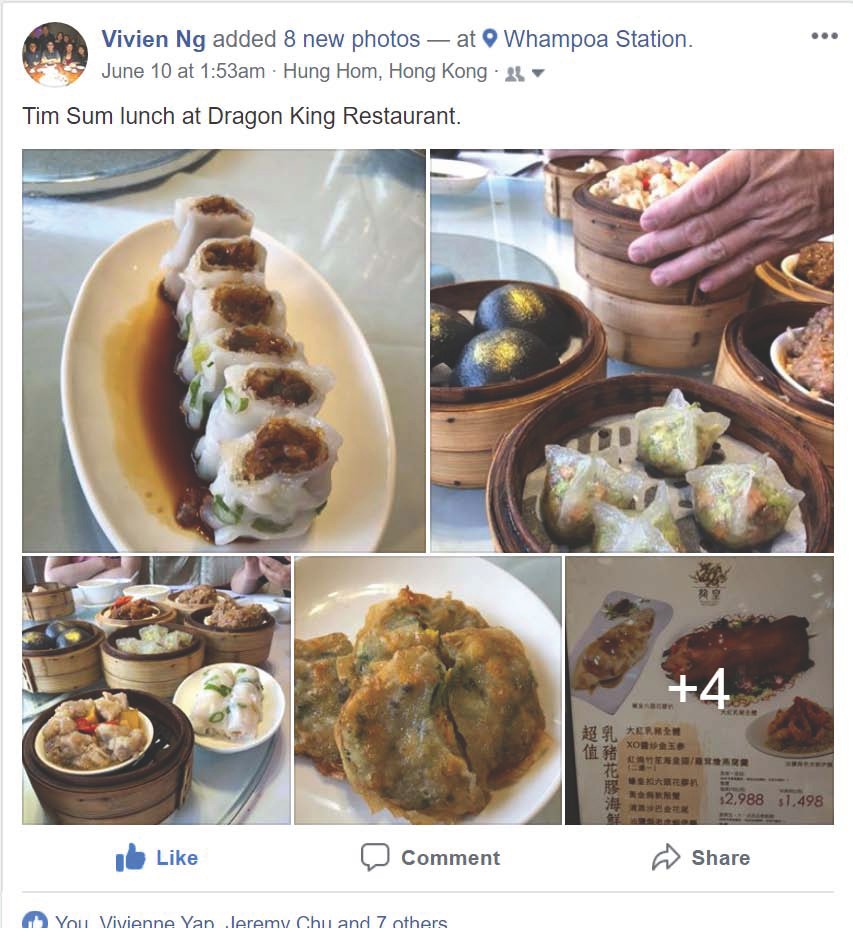Click the thumbs-up Like icon
Screen dimensions: 853x952
(131, 857)
